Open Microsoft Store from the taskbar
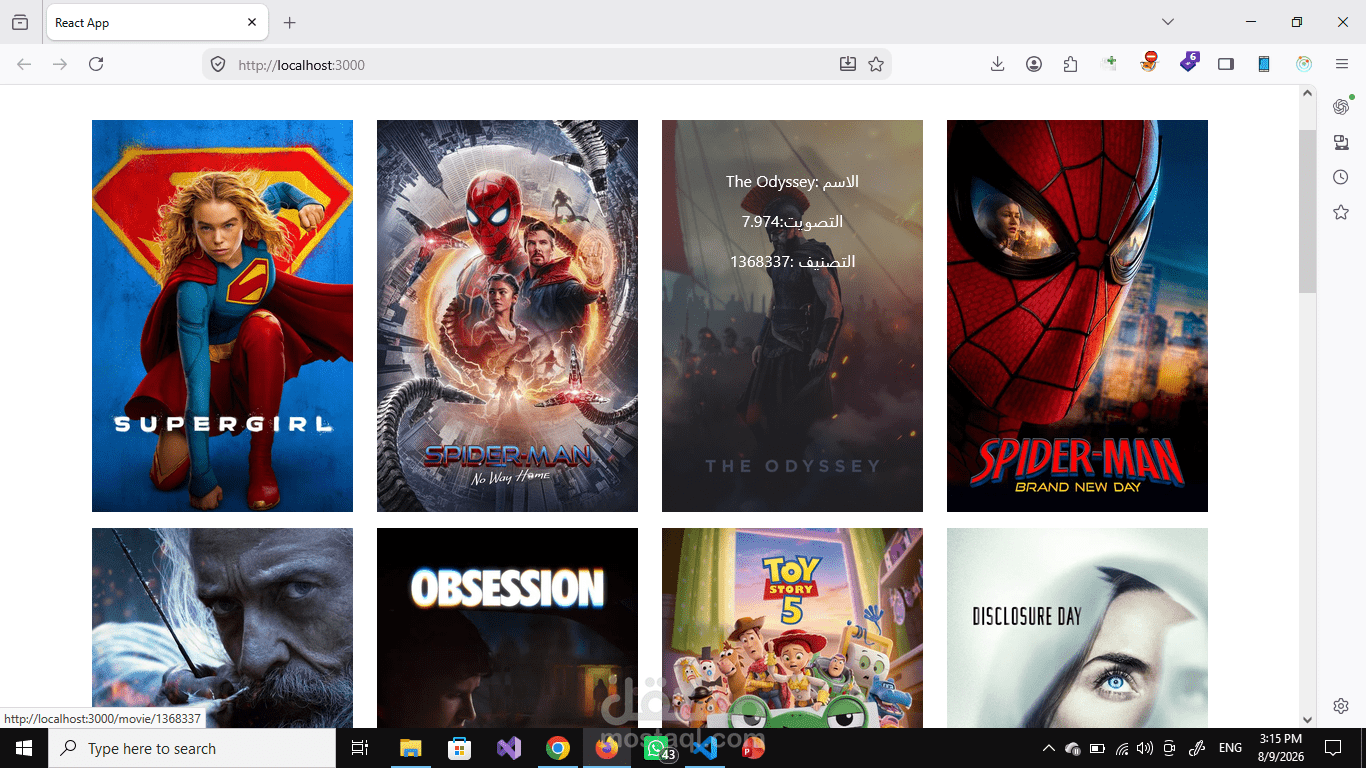1366x768 pixels. coord(460,748)
